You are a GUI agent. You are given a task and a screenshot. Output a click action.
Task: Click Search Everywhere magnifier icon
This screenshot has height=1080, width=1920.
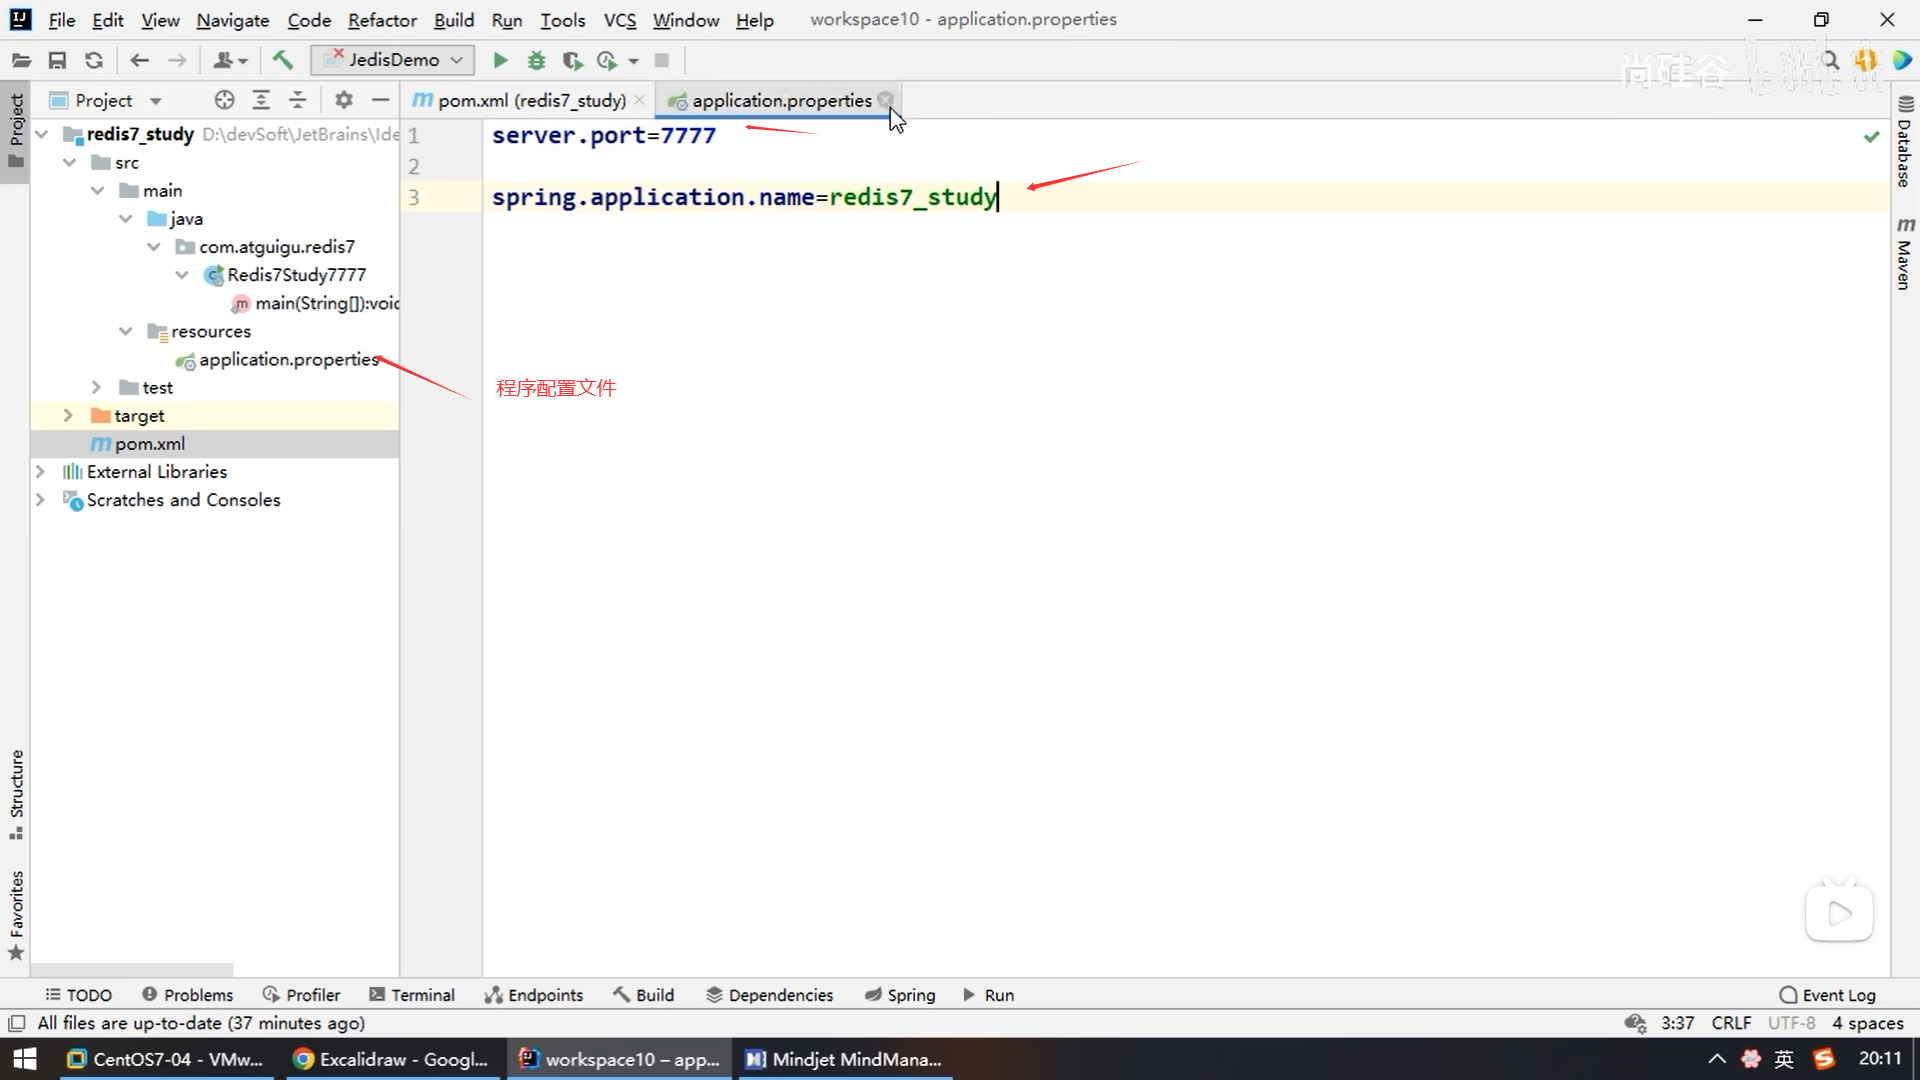click(1831, 60)
